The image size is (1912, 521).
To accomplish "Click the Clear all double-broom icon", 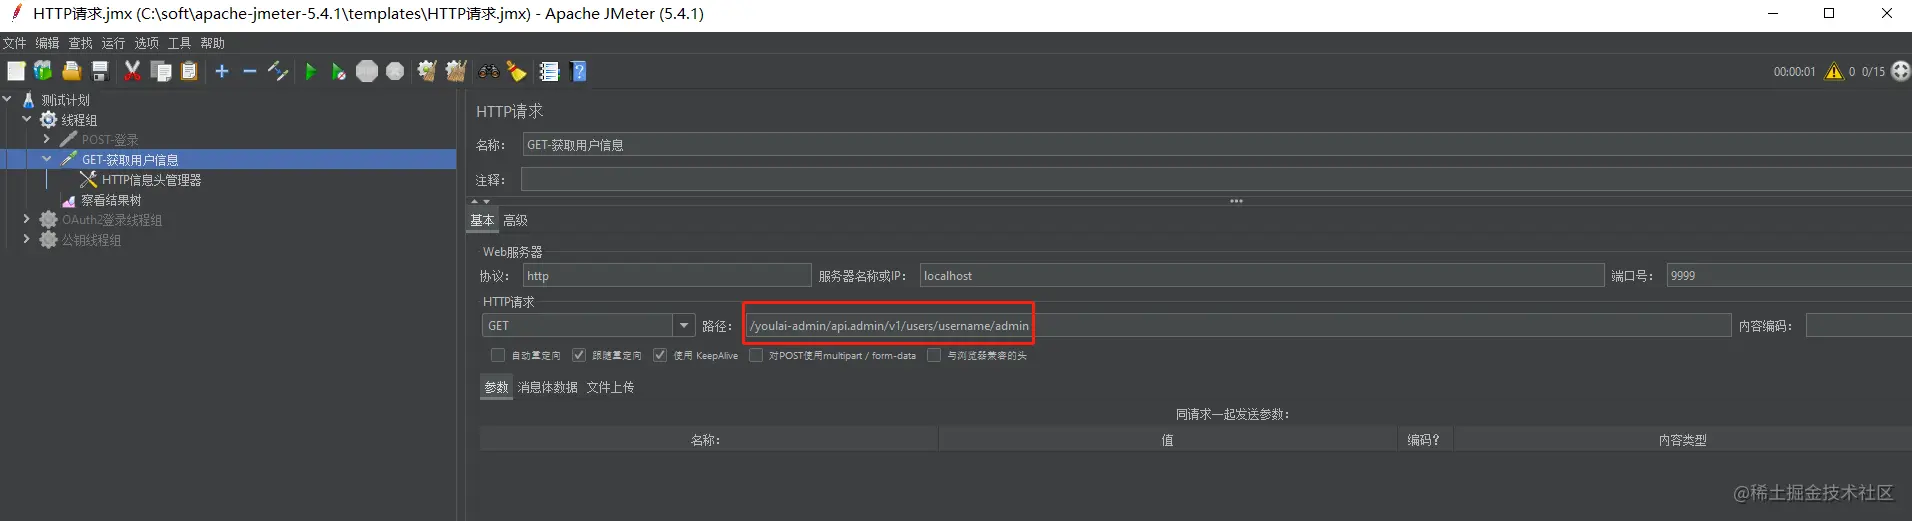I will point(456,71).
